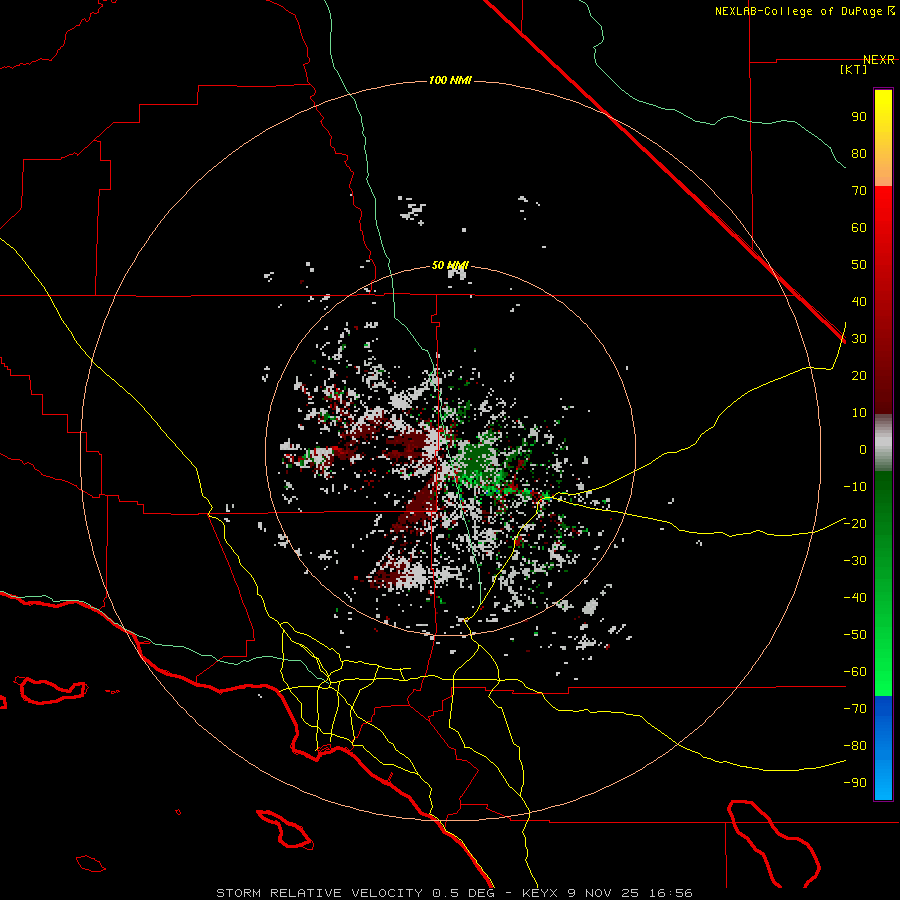Screen dimensions: 900x900
Task: Select the -50 value on velocity scale
Action: pyautogui.click(x=855, y=635)
